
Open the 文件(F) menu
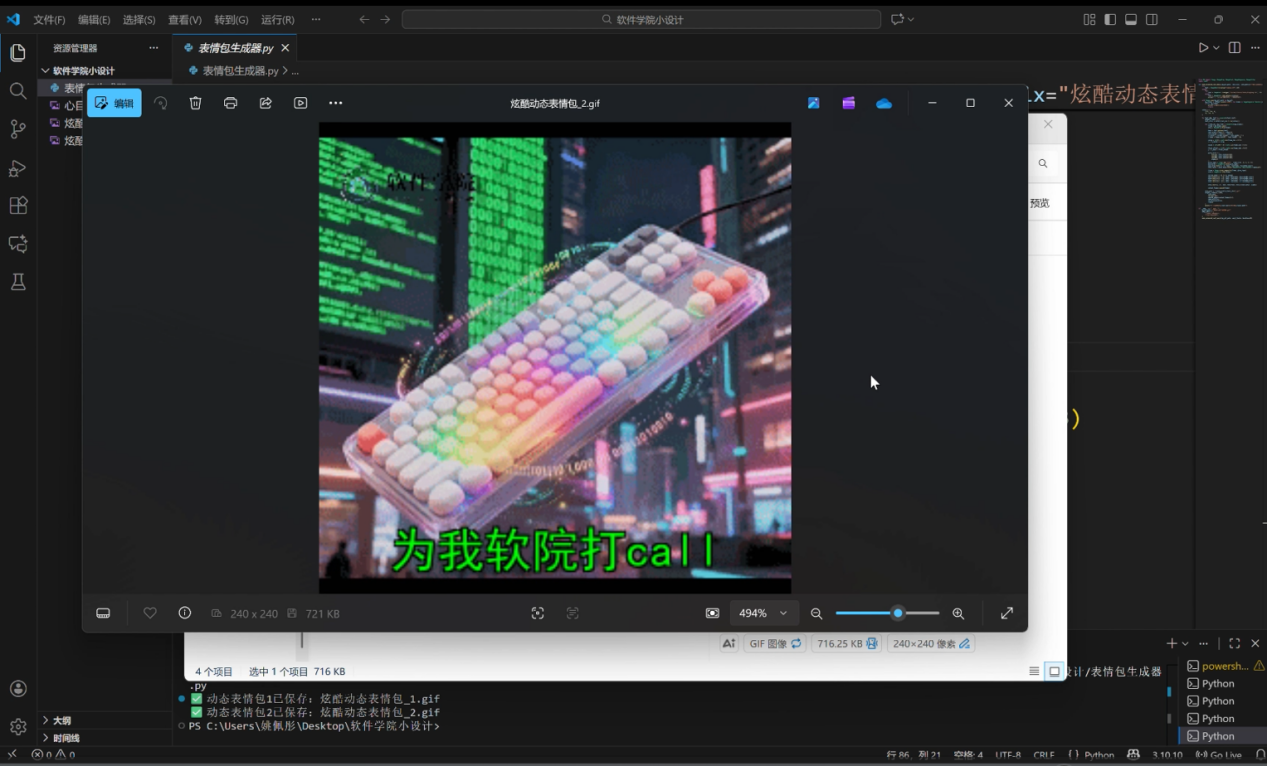coord(49,20)
